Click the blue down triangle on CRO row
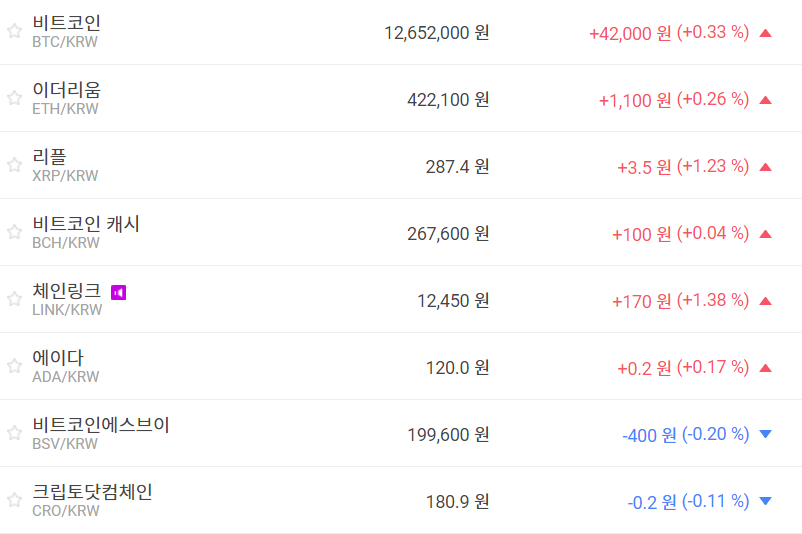Viewport: 802px width, 534px height. coord(766,501)
